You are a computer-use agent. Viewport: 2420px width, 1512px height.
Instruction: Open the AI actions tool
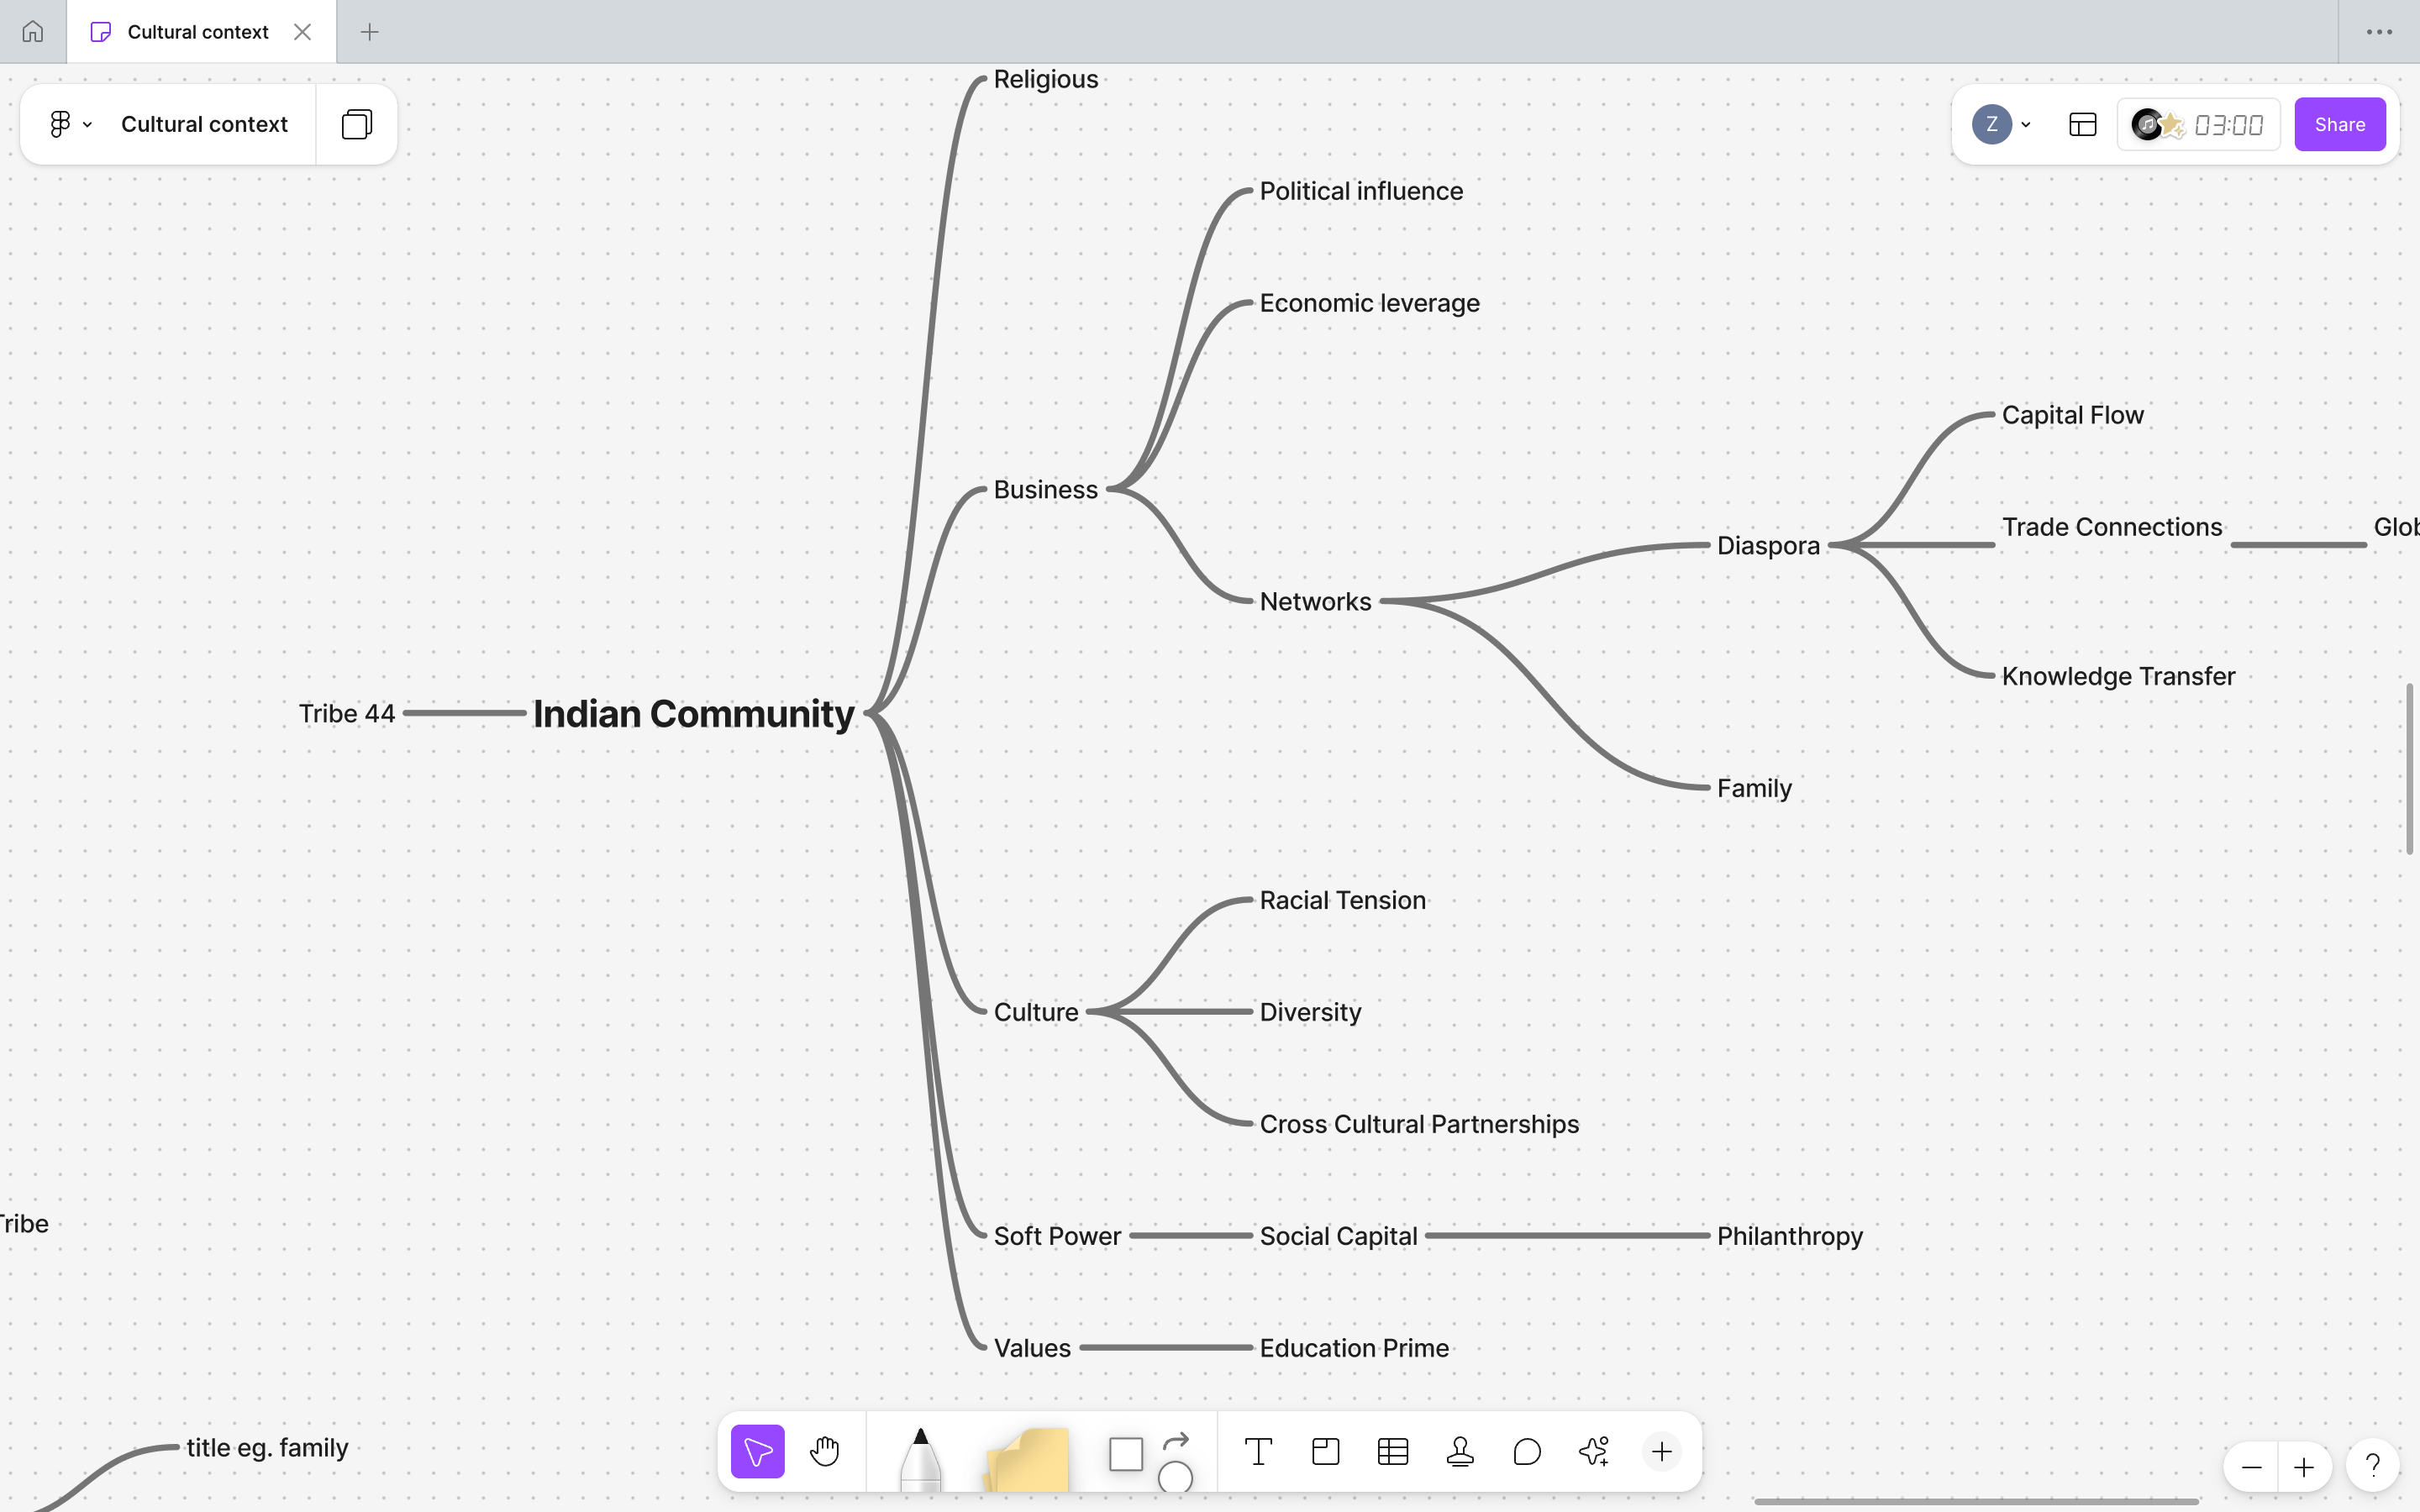1594,1451
